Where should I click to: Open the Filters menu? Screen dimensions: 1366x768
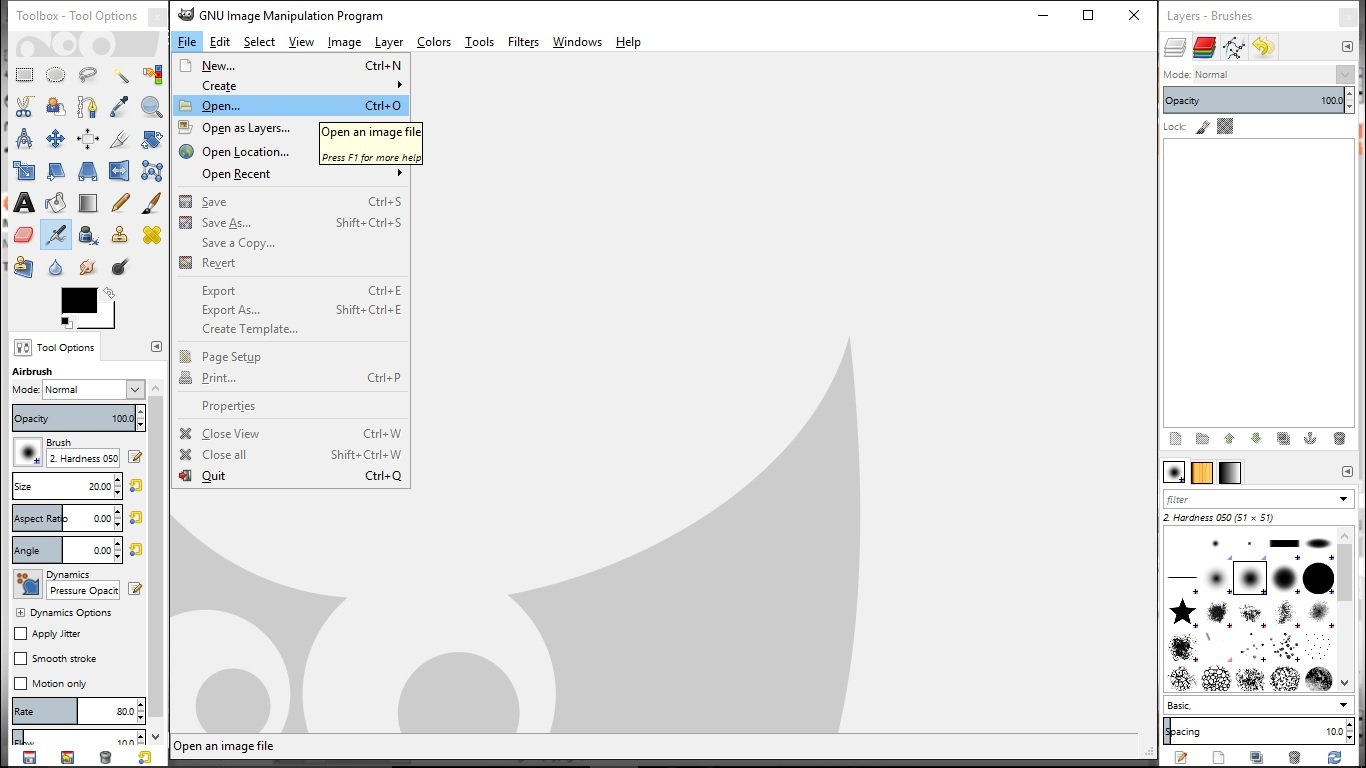pyautogui.click(x=523, y=42)
